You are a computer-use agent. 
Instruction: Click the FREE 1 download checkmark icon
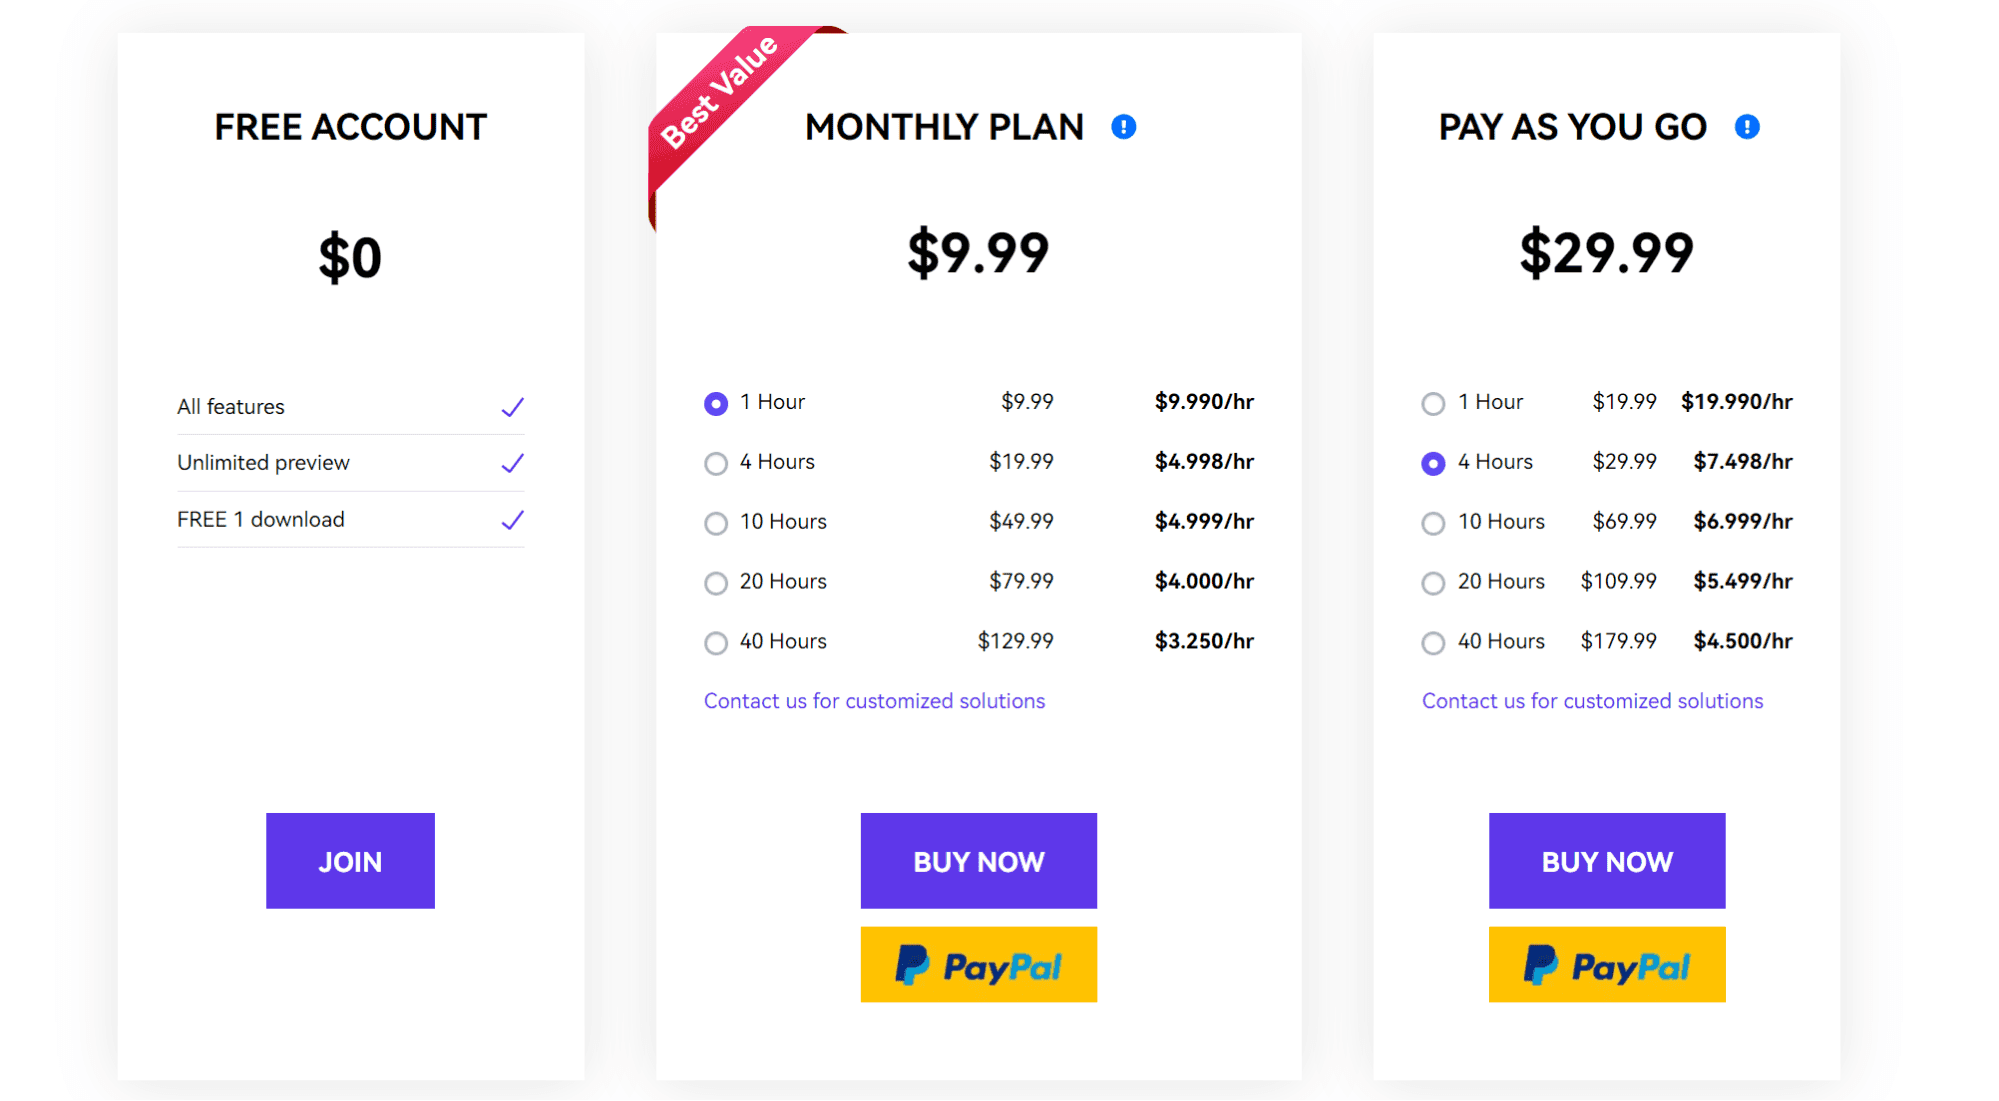(512, 520)
